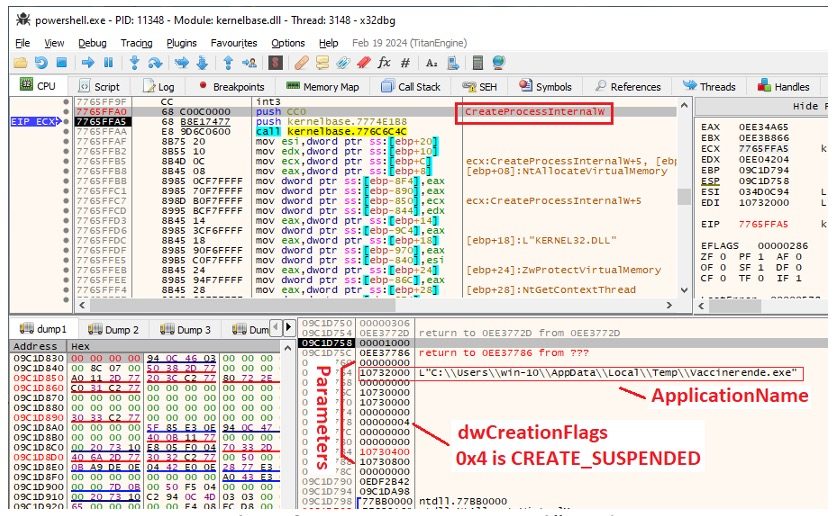
Task: Open the Options menu
Action: 288,43
